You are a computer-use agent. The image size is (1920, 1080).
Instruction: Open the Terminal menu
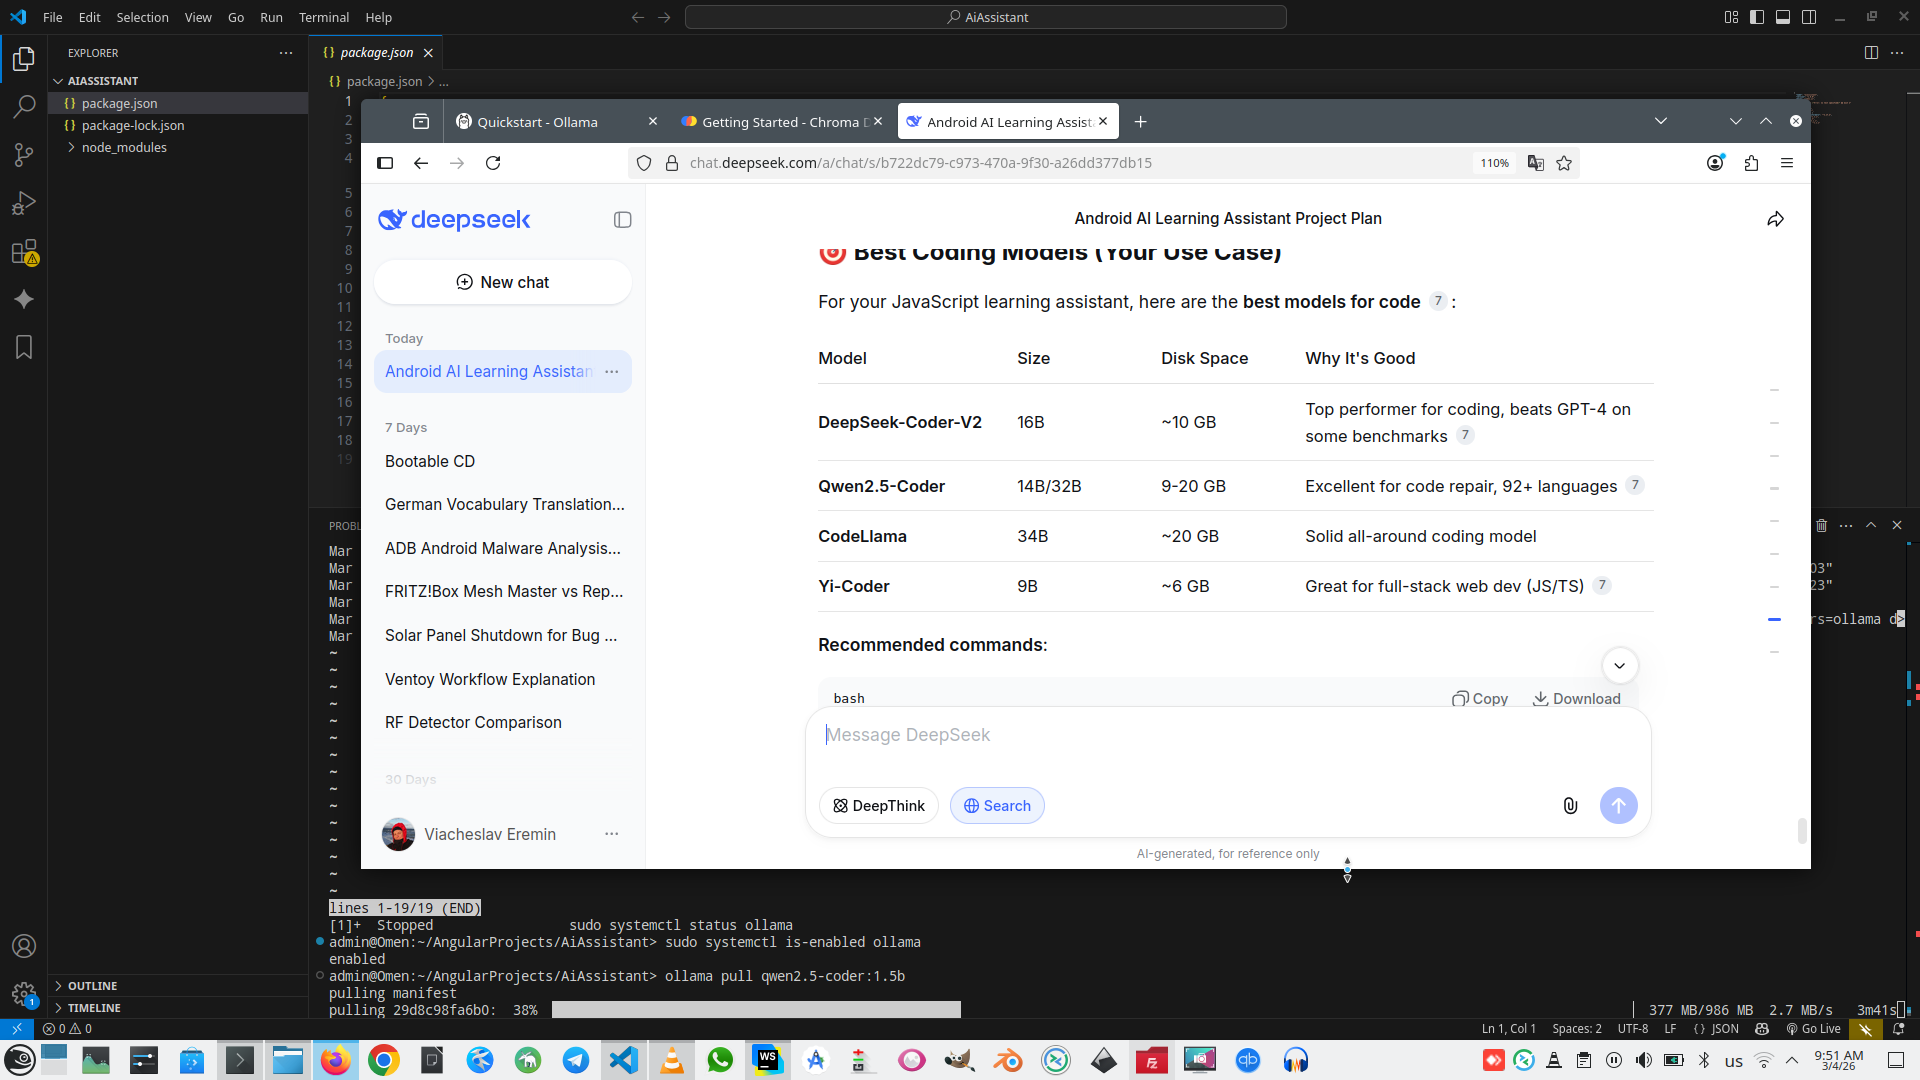pos(323,17)
